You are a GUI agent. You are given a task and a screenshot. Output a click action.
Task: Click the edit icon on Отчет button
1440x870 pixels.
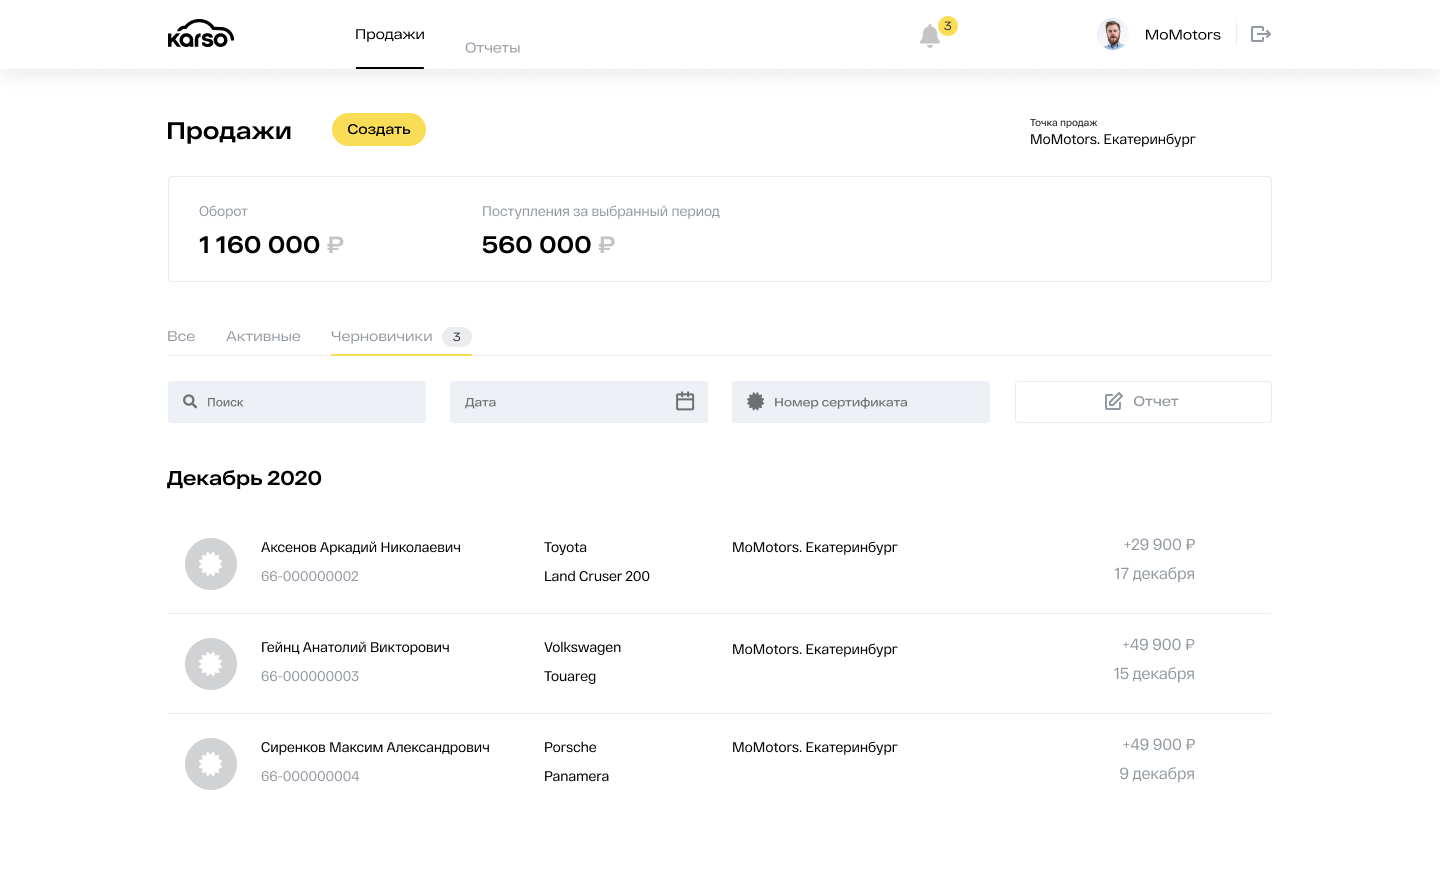[1114, 401]
